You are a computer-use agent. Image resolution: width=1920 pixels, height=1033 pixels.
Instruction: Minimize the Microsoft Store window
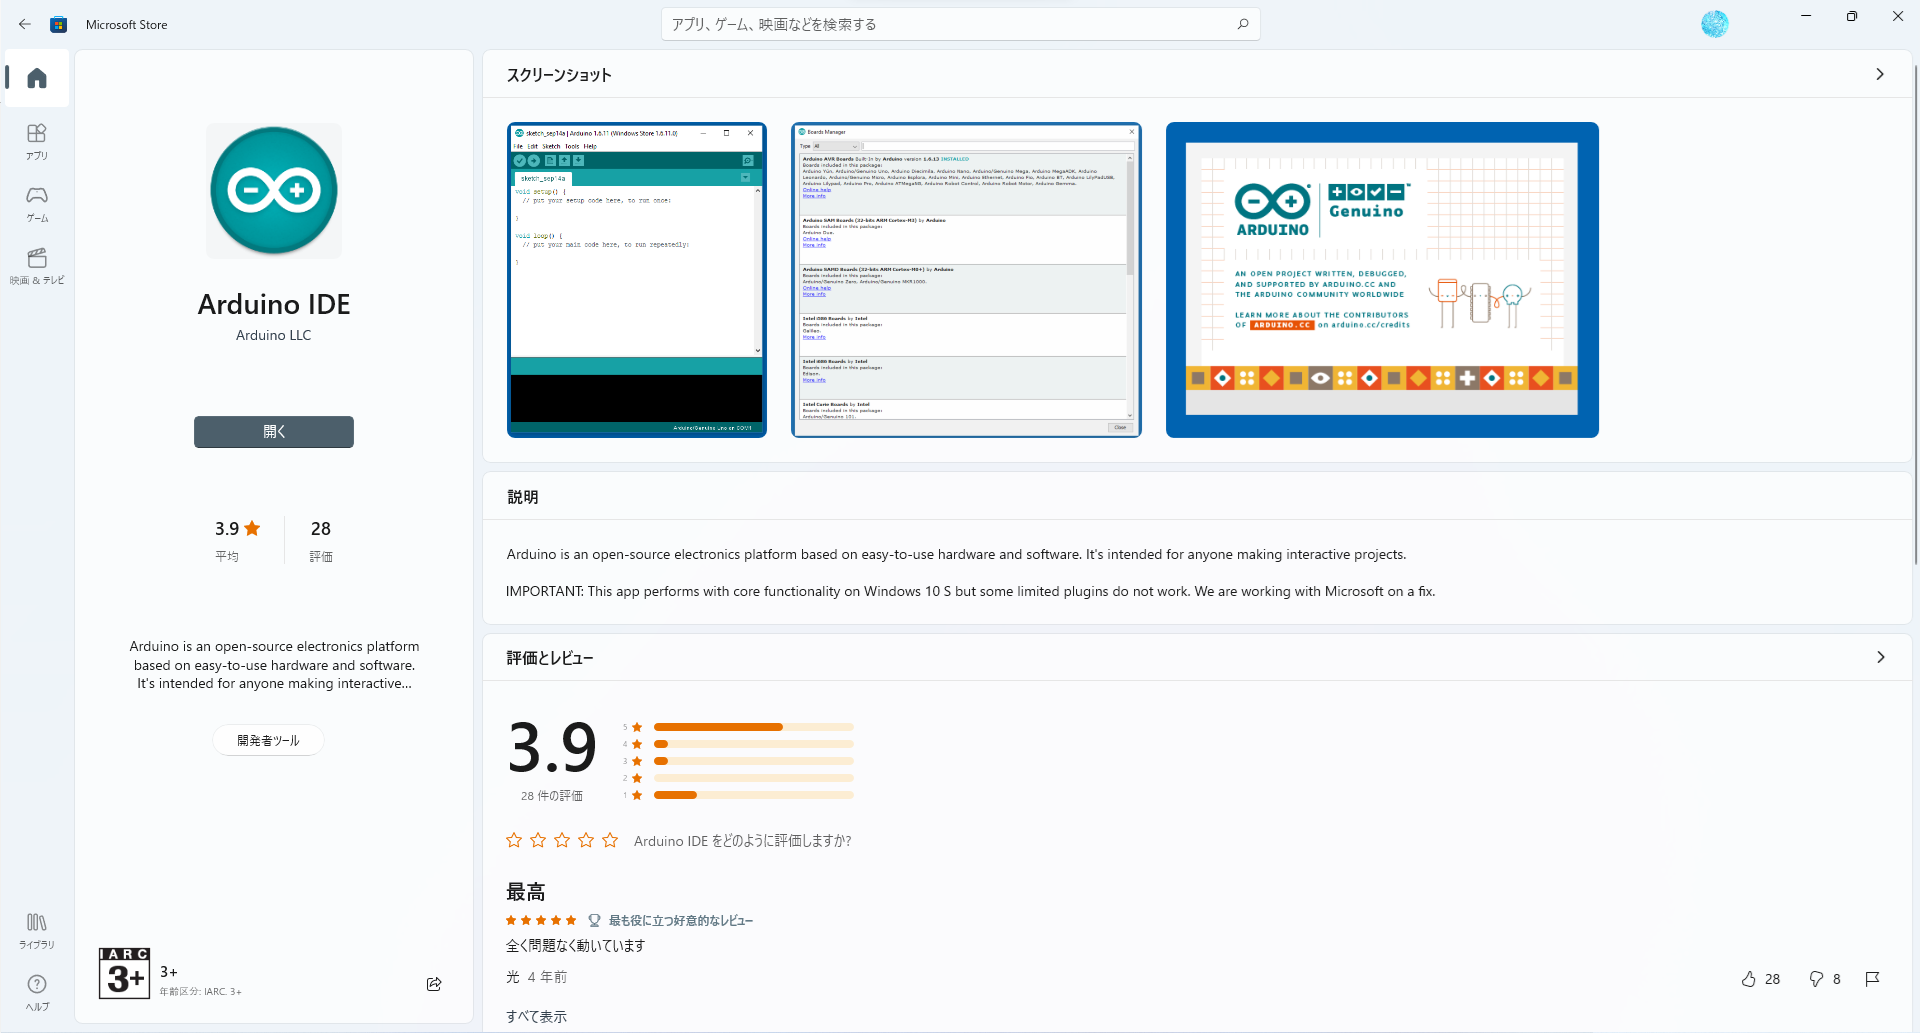point(1806,16)
